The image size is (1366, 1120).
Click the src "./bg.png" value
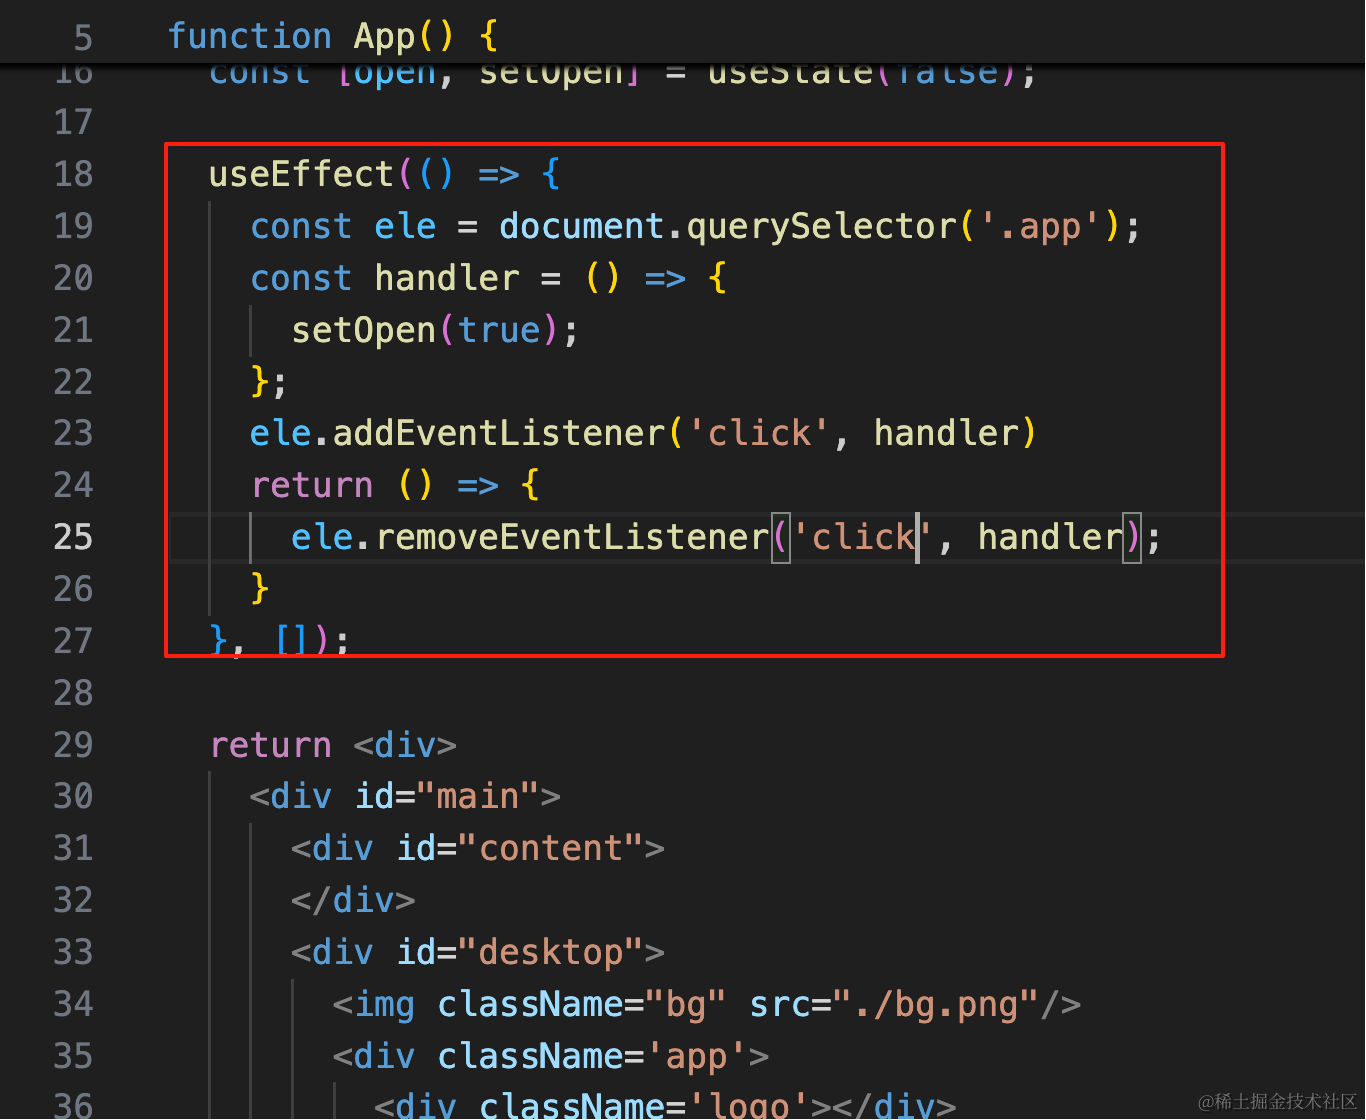[935, 1004]
